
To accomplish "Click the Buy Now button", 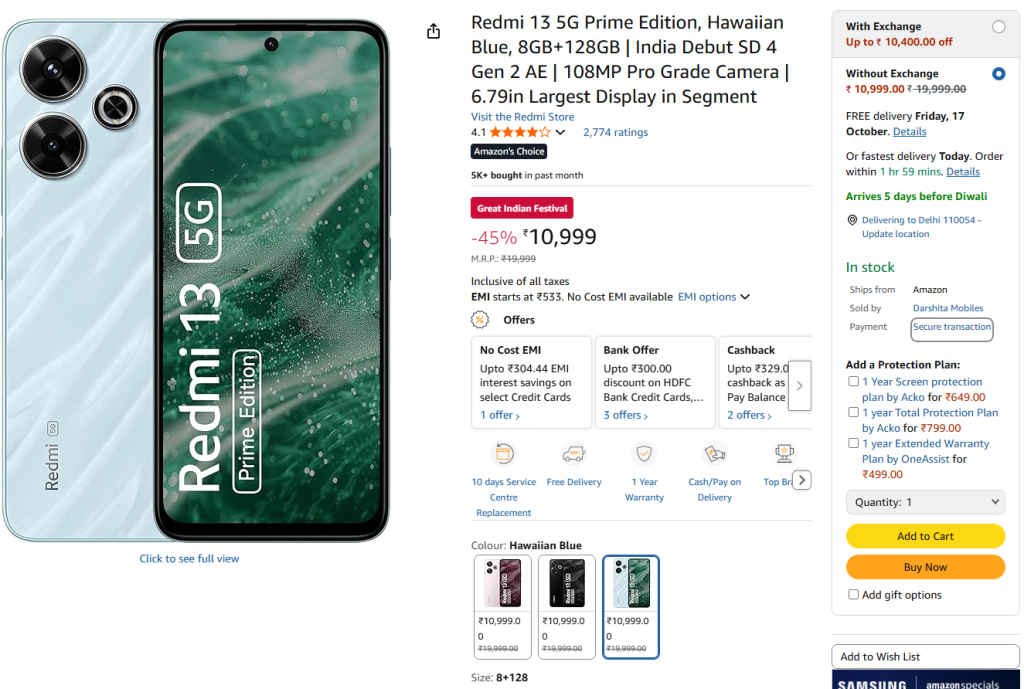I will click(925, 567).
